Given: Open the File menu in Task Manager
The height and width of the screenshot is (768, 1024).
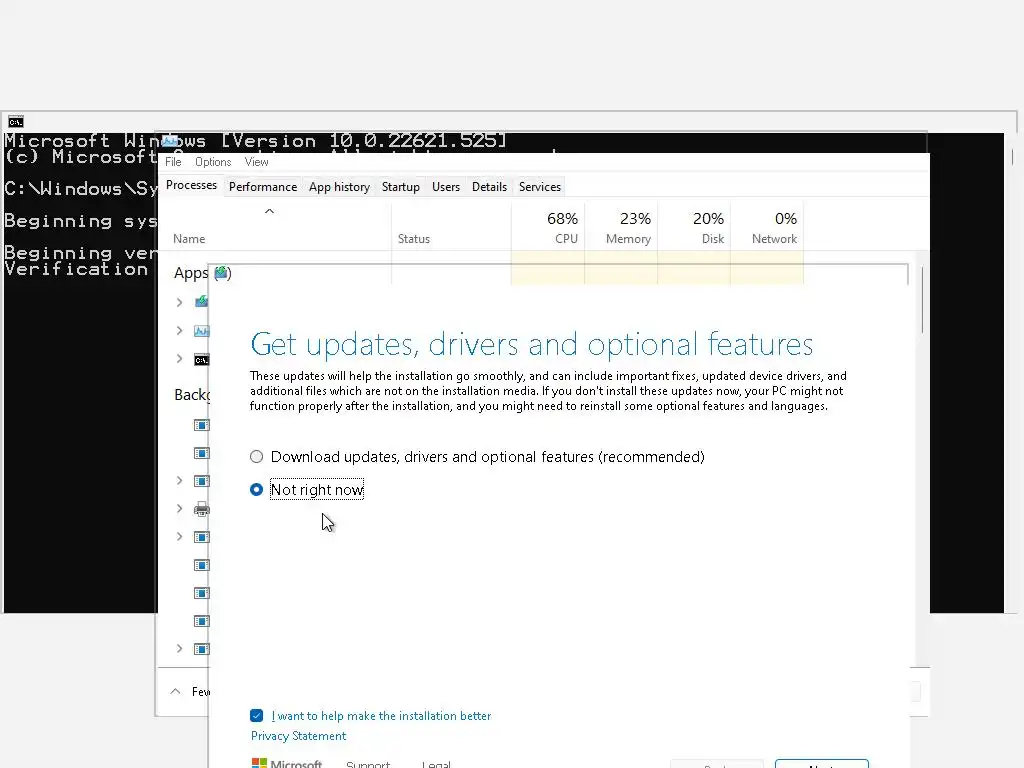Looking at the screenshot, I should tap(173, 162).
